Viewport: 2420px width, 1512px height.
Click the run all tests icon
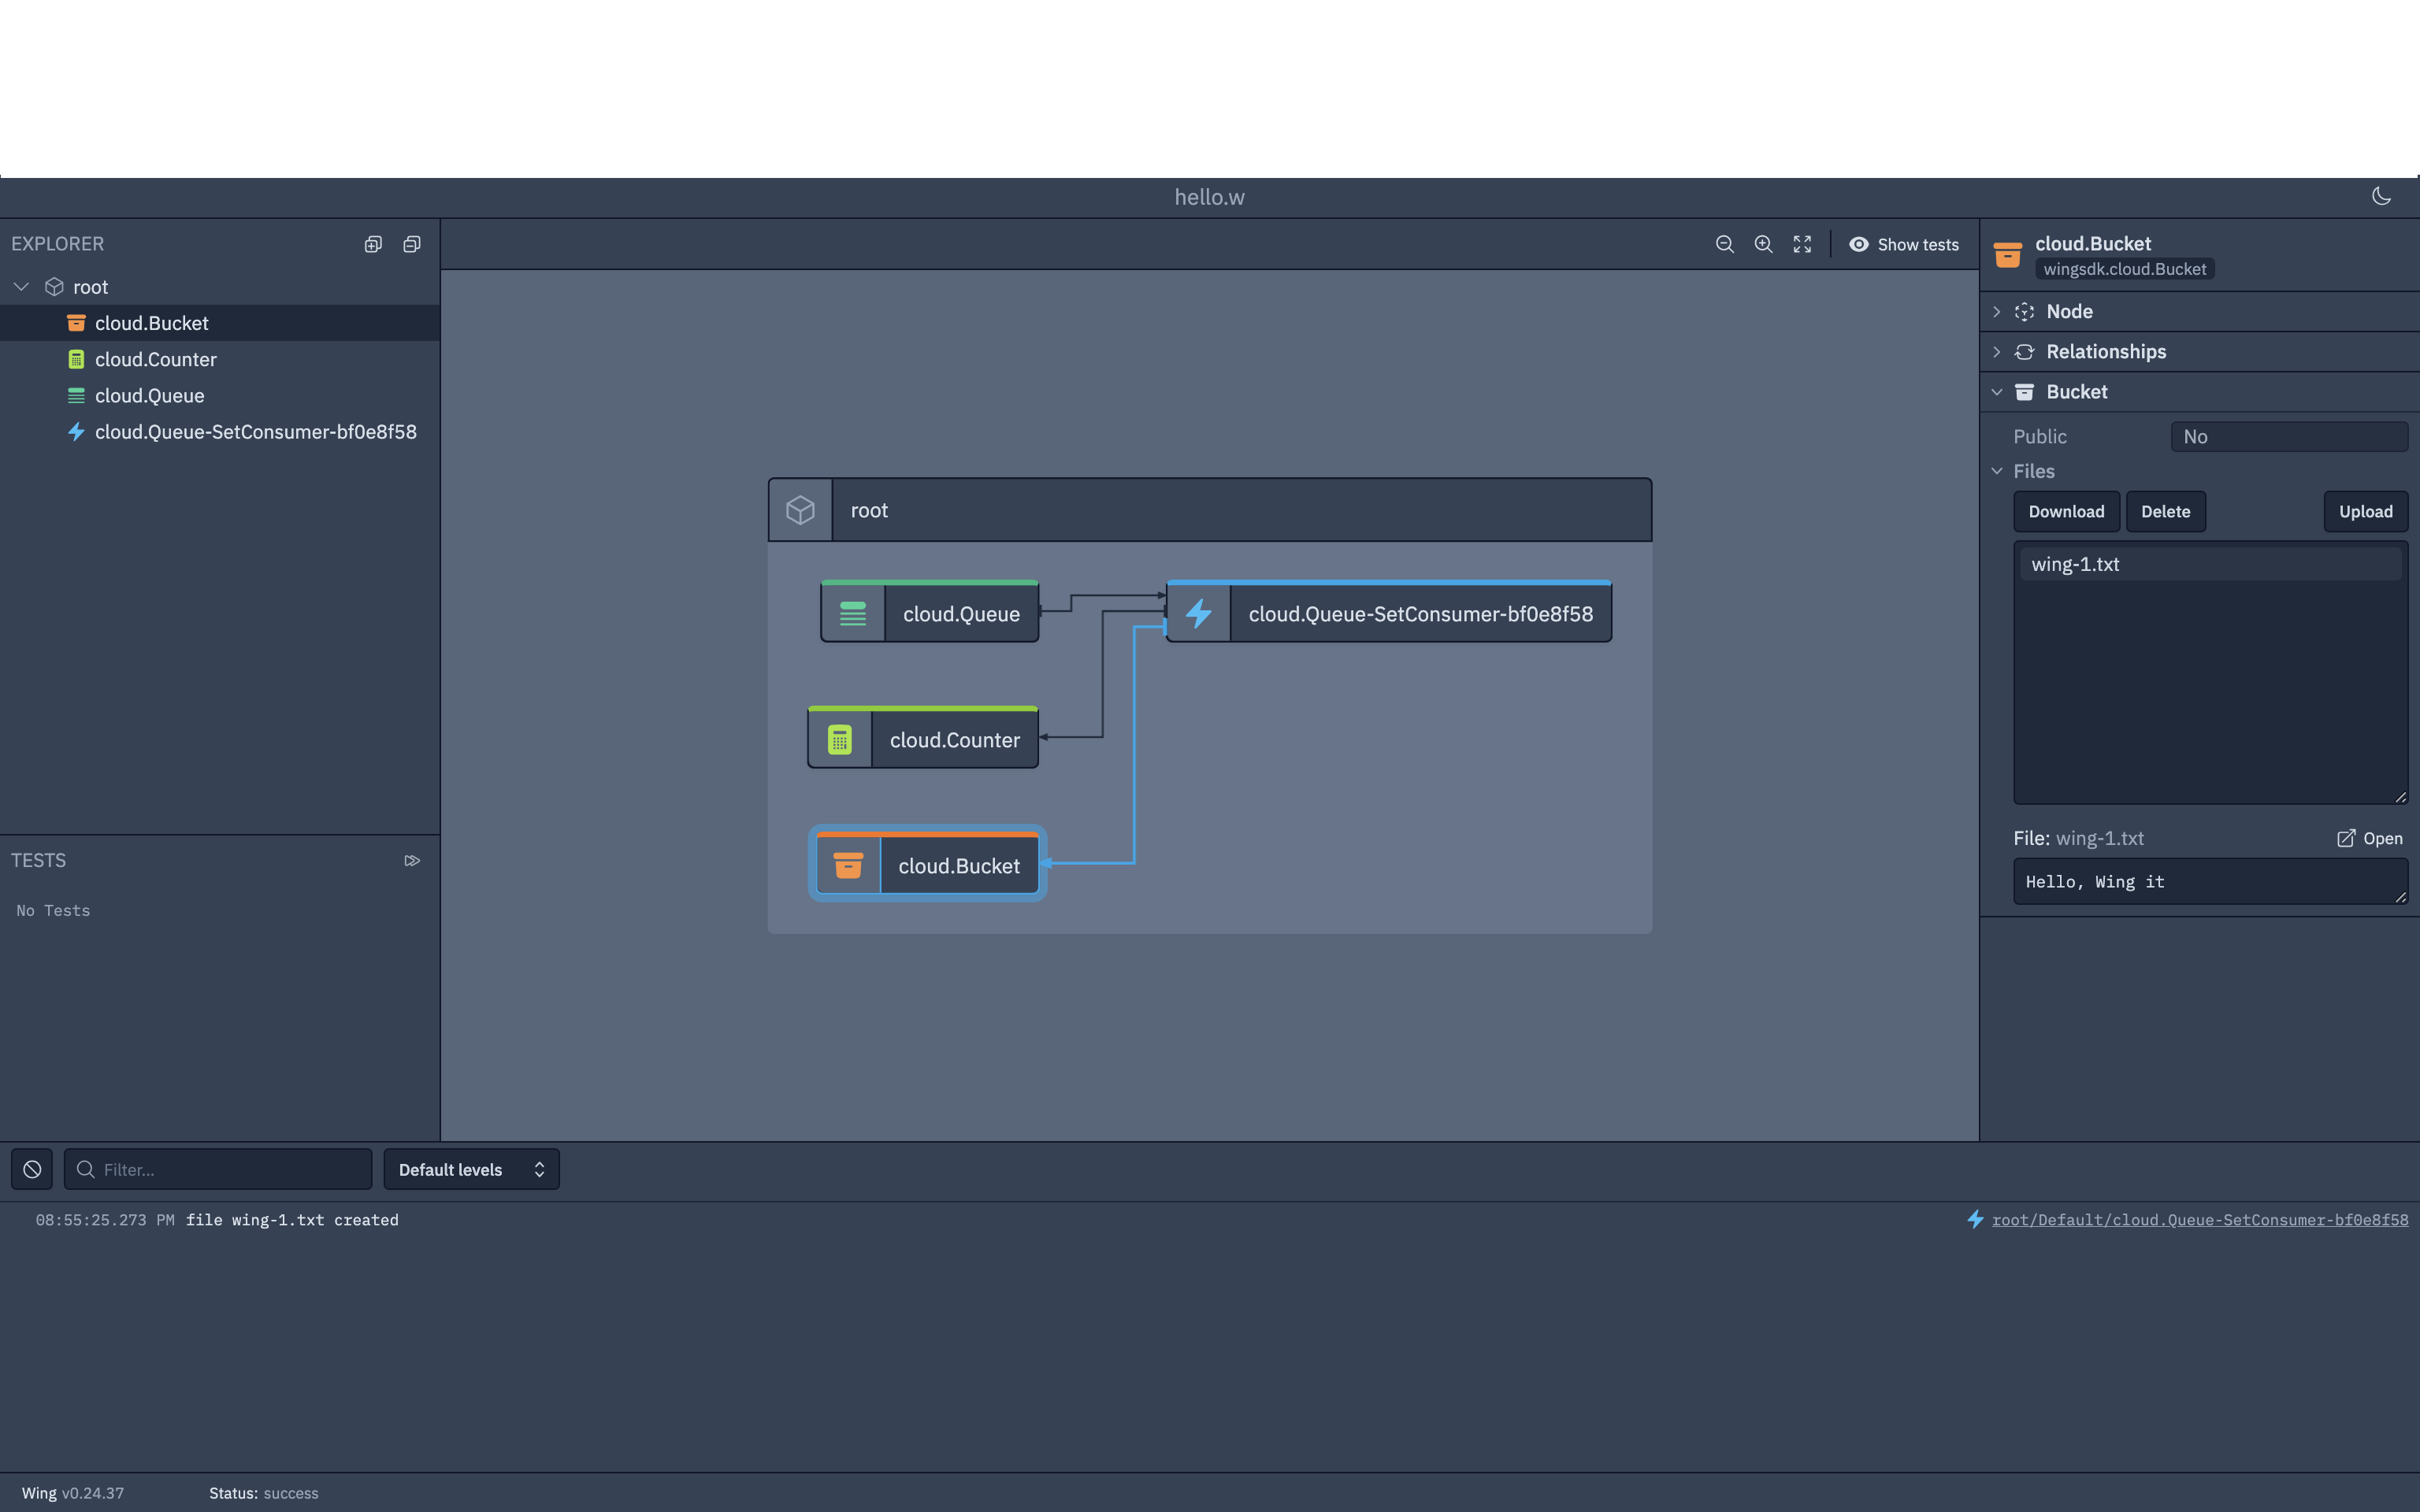coord(411,859)
